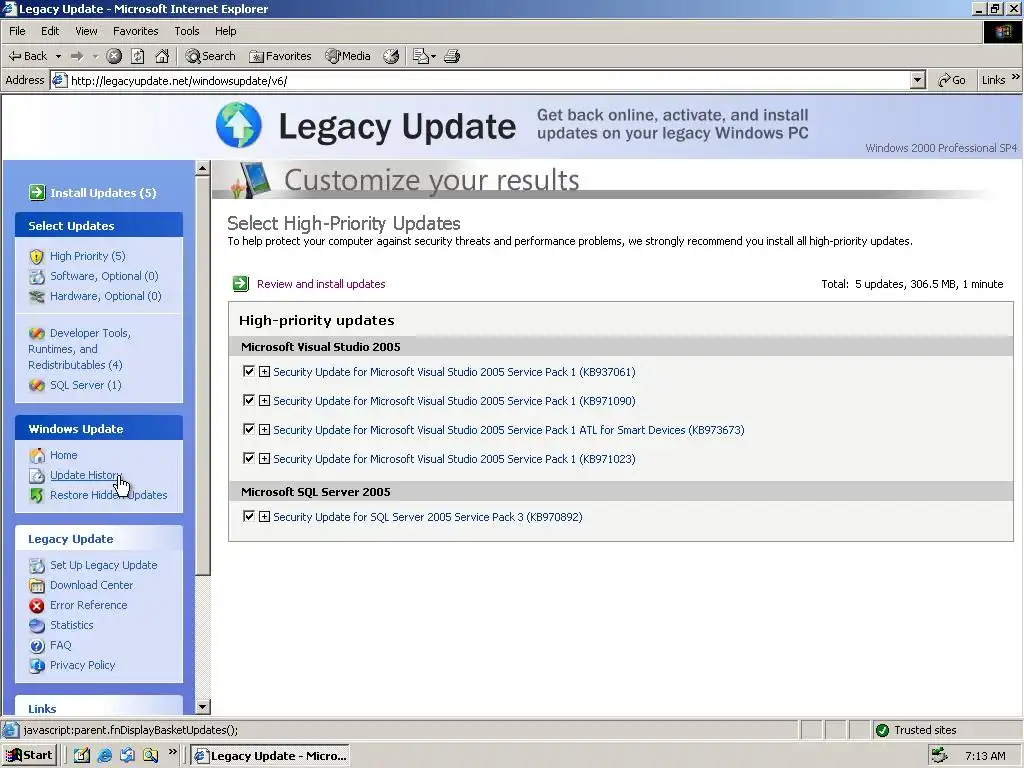Screen dimensions: 1024x768
Task: Open the Update History link
Action: pyautogui.click(x=86, y=475)
